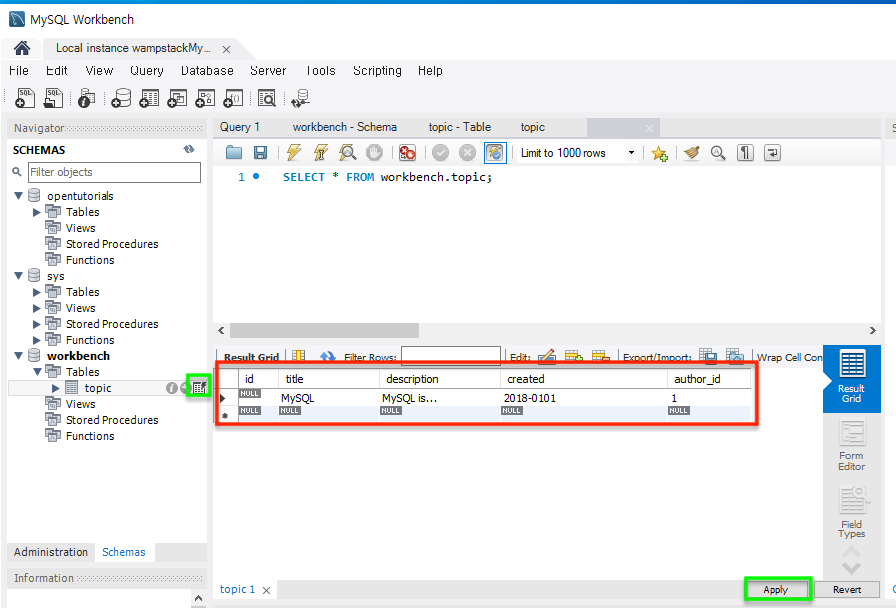The width and height of the screenshot is (896, 608).
Task: Expand Tables under sys schema
Action: tap(37, 292)
